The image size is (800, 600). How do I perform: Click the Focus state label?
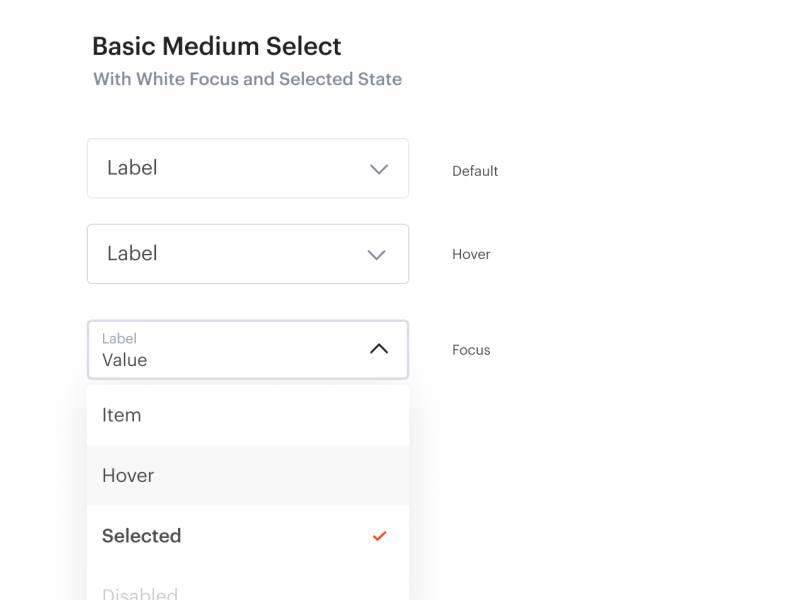pyautogui.click(x=471, y=350)
